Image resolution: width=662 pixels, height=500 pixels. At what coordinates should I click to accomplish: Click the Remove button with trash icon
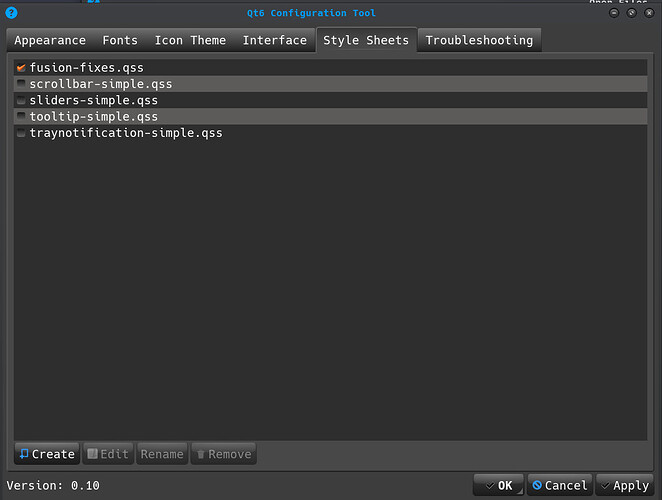(x=222, y=454)
